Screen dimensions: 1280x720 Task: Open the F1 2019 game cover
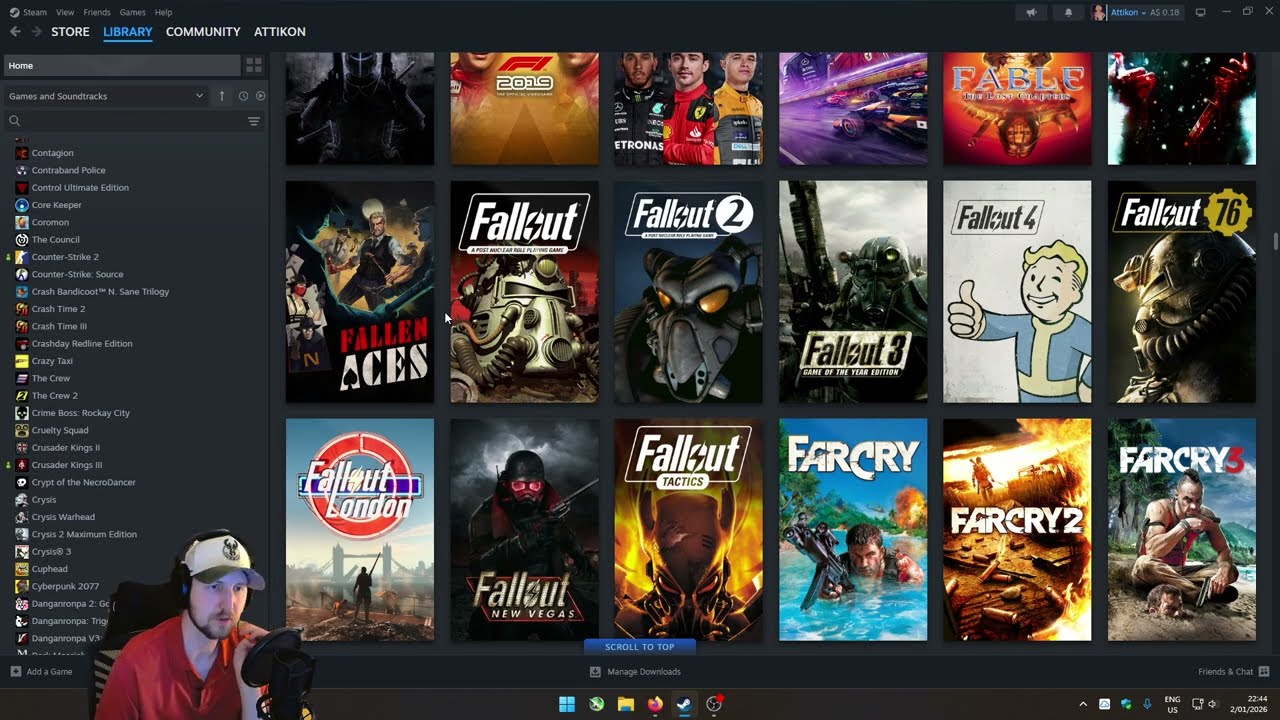525,109
